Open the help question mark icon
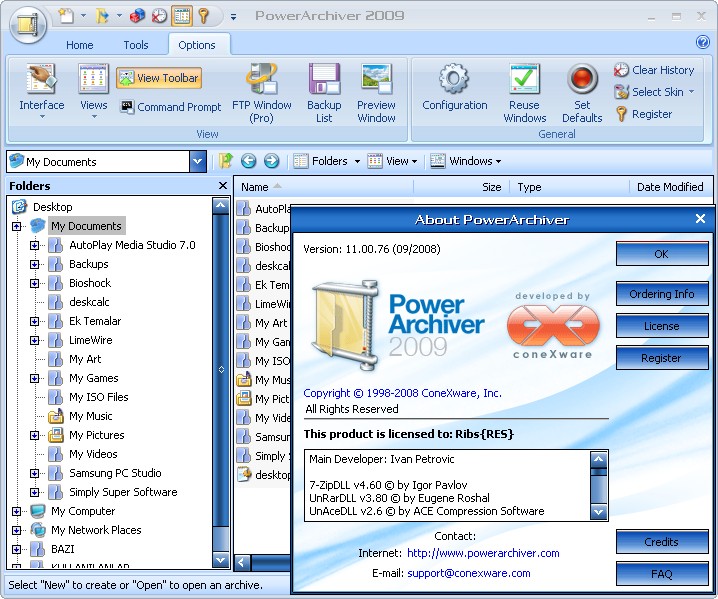The height and width of the screenshot is (599, 718). coord(702,42)
